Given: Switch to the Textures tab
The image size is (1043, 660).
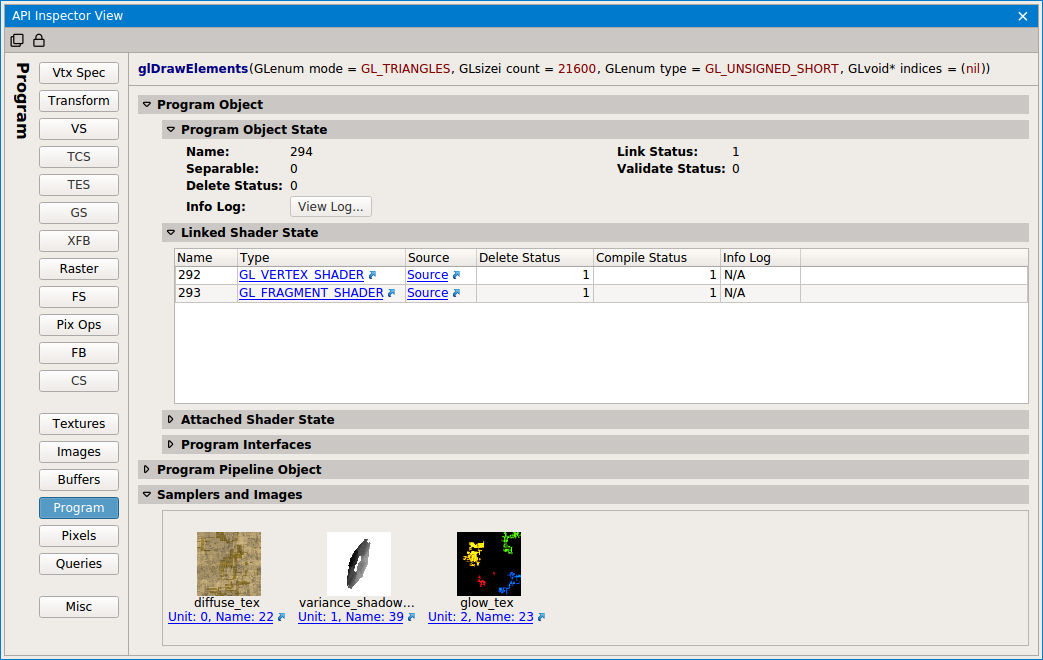Looking at the screenshot, I should tap(79, 424).
